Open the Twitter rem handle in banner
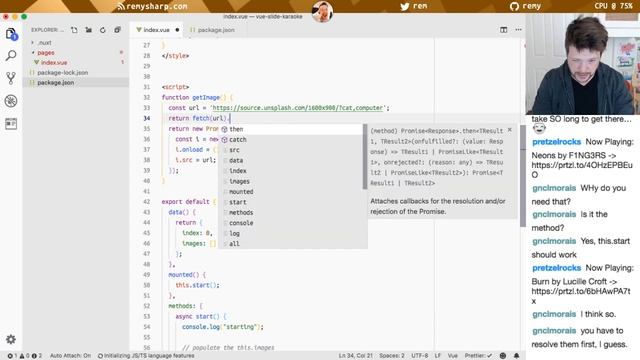The image size is (640, 360). tap(414, 7)
